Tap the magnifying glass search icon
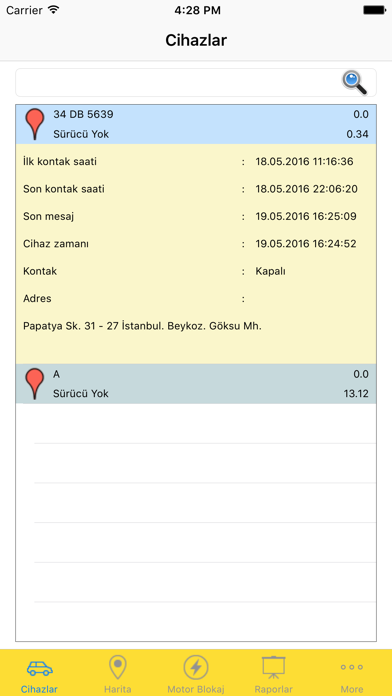Image resolution: width=392 pixels, height=696 pixels. tap(354, 83)
